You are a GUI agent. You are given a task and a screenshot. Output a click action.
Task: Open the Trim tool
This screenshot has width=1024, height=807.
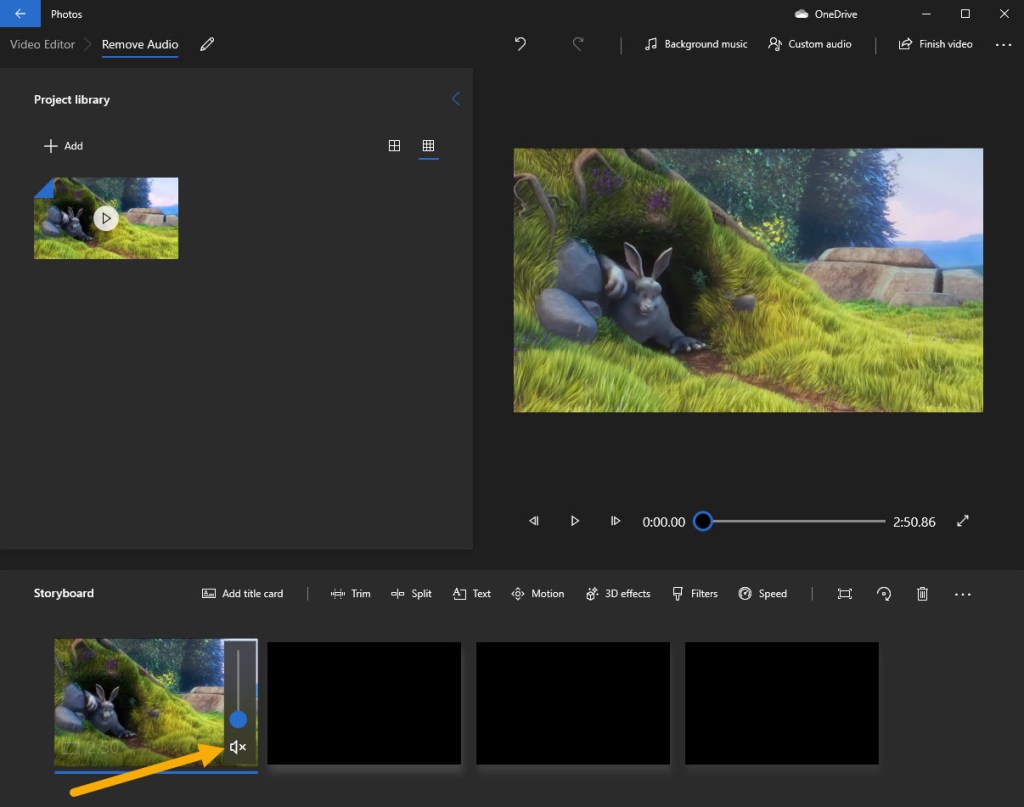click(351, 593)
